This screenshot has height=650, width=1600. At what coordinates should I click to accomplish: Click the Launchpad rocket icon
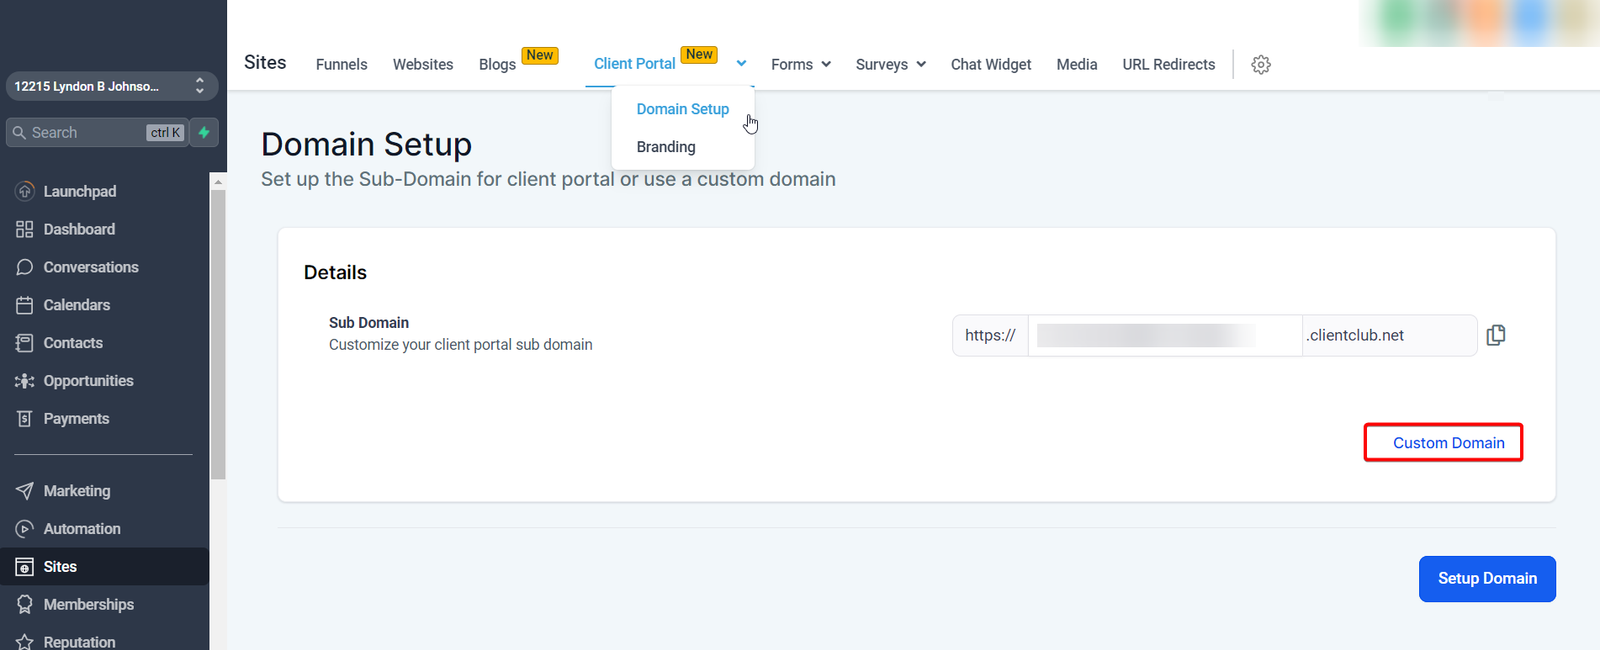point(25,191)
